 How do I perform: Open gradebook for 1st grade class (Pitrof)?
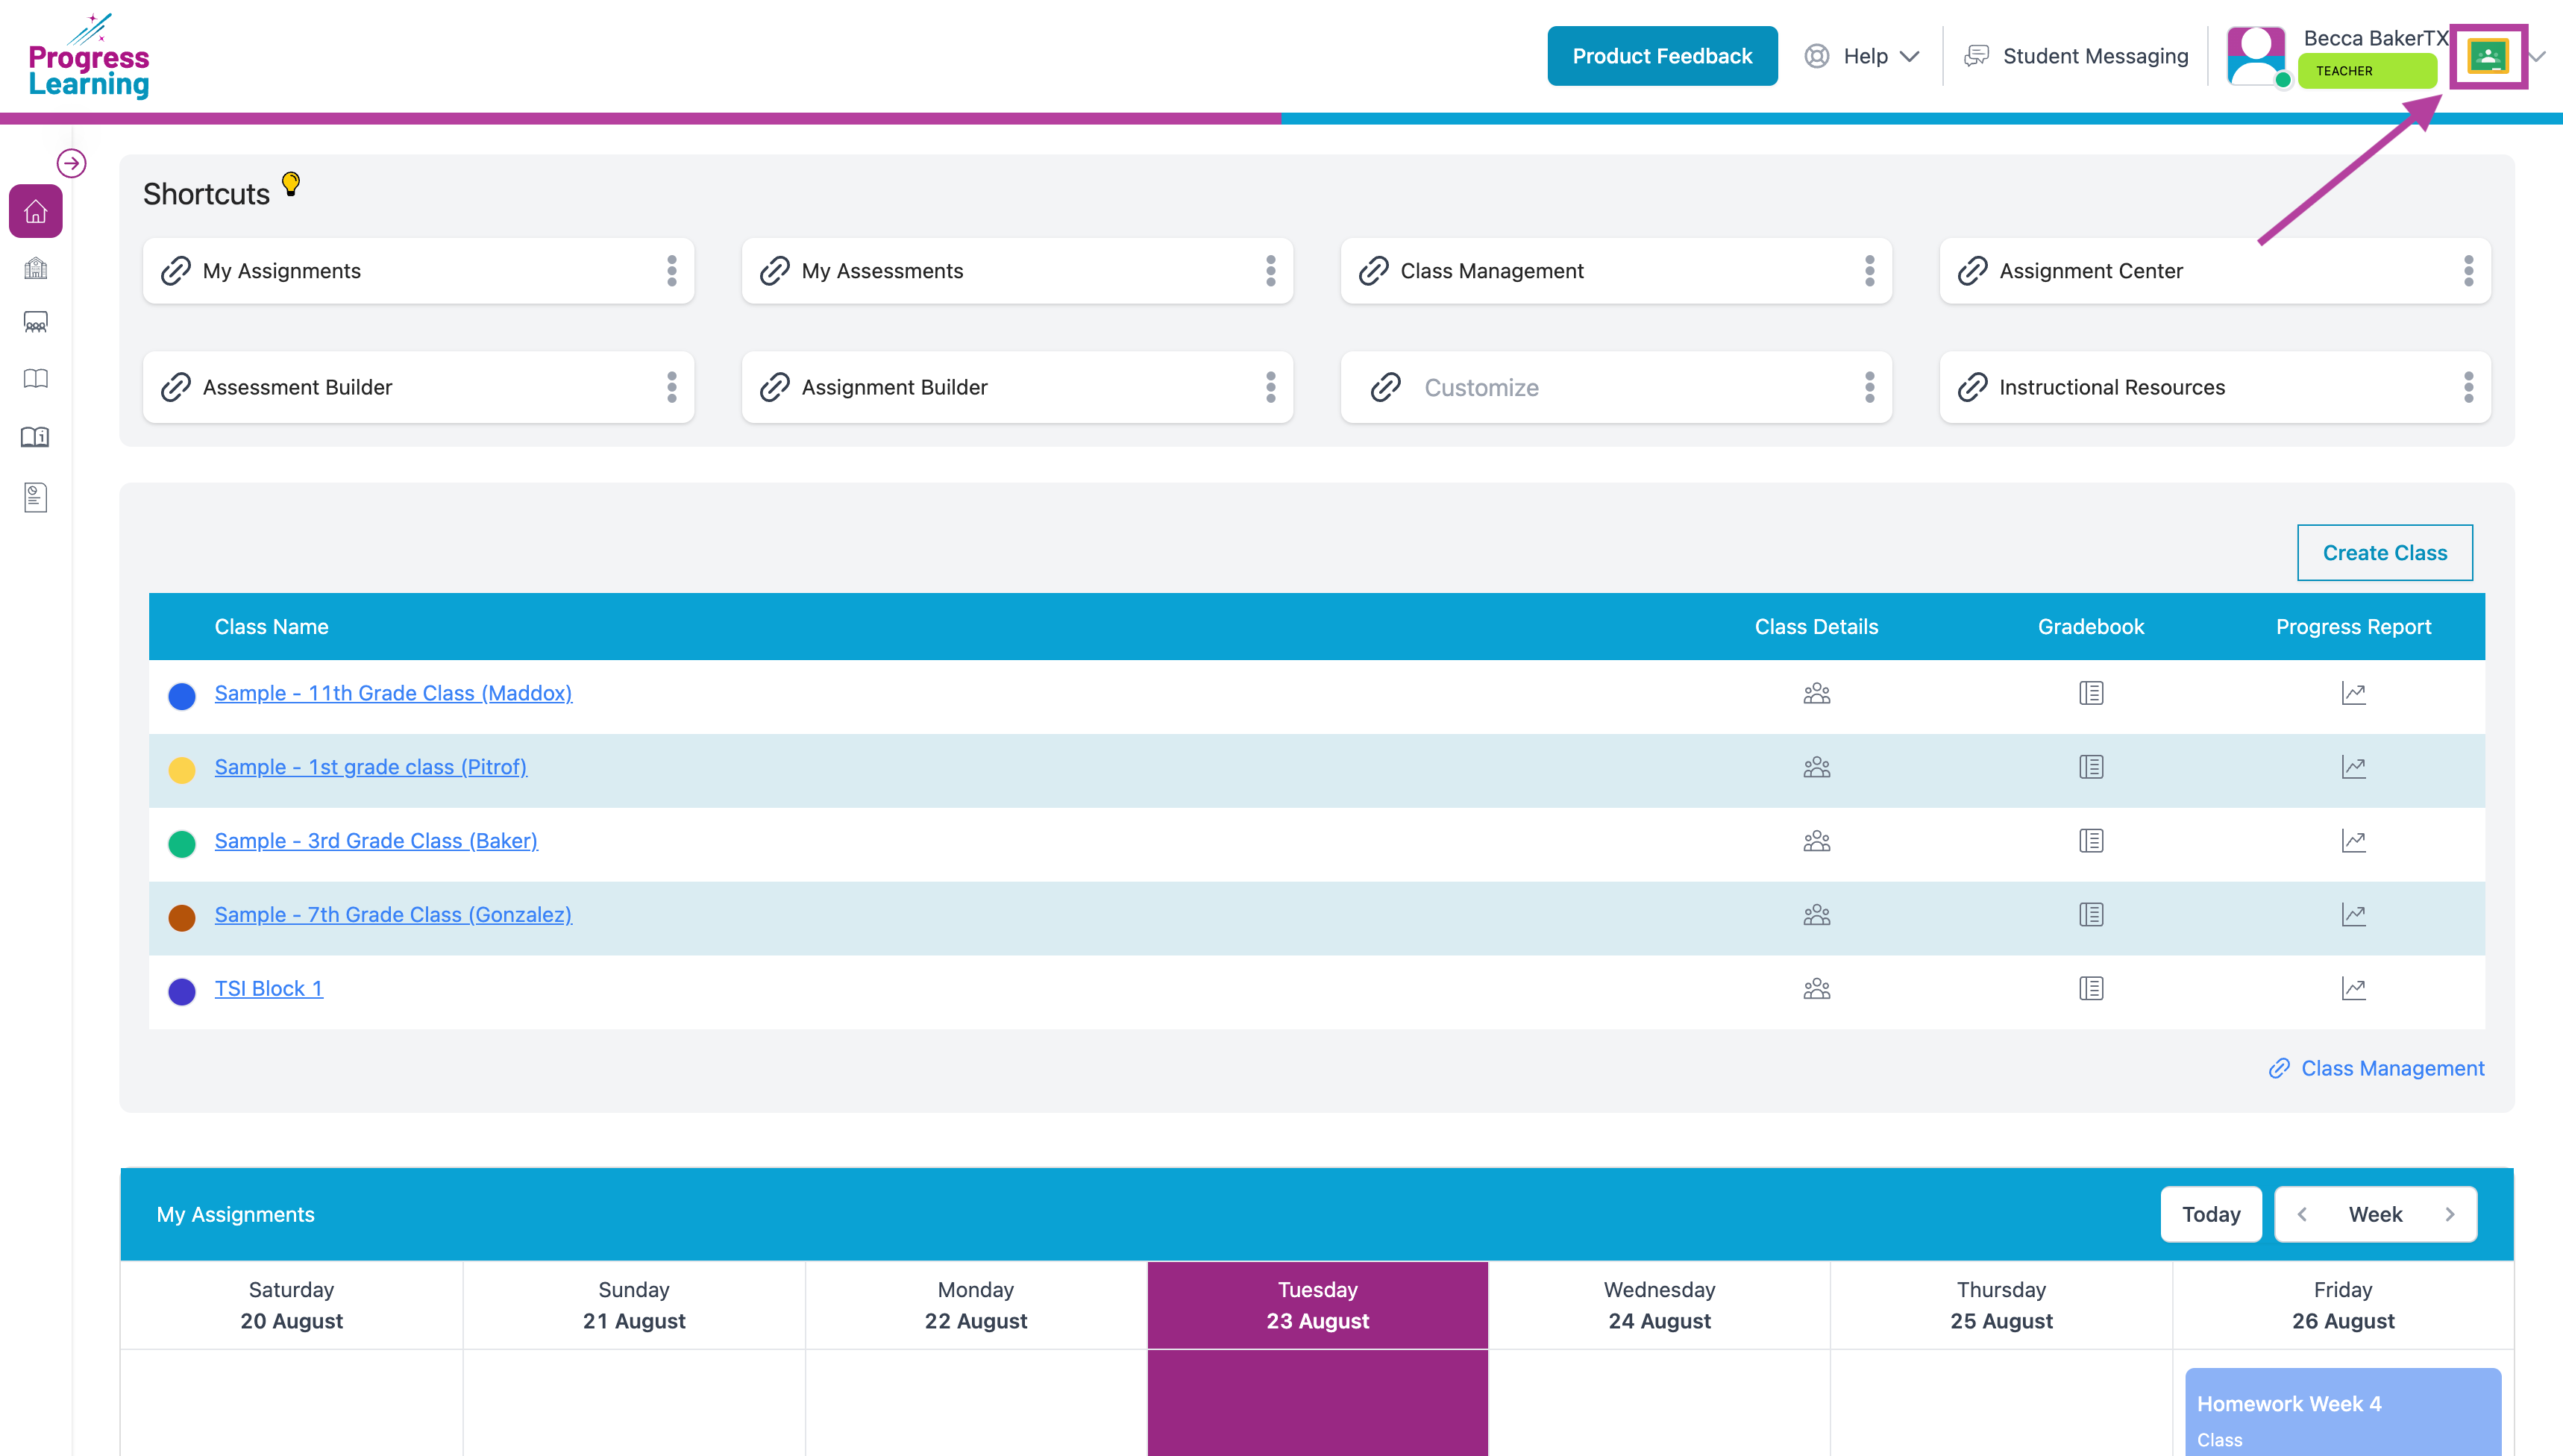coord(2091,767)
